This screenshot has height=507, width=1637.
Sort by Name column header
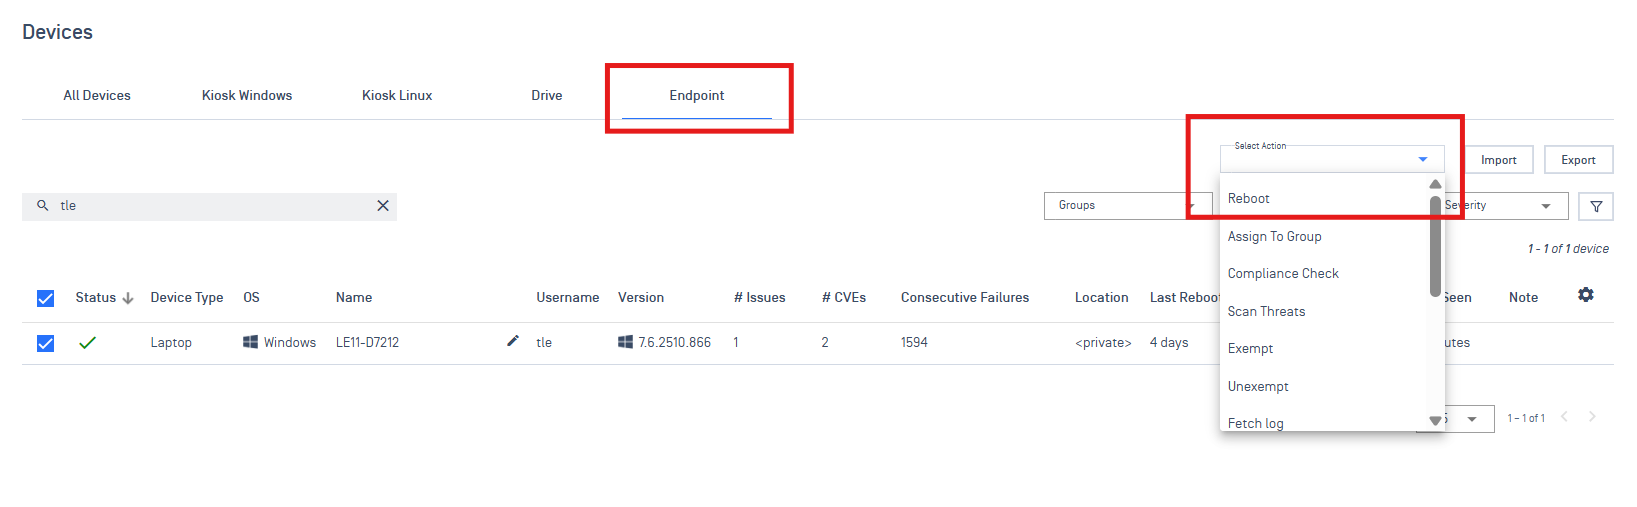354,298
